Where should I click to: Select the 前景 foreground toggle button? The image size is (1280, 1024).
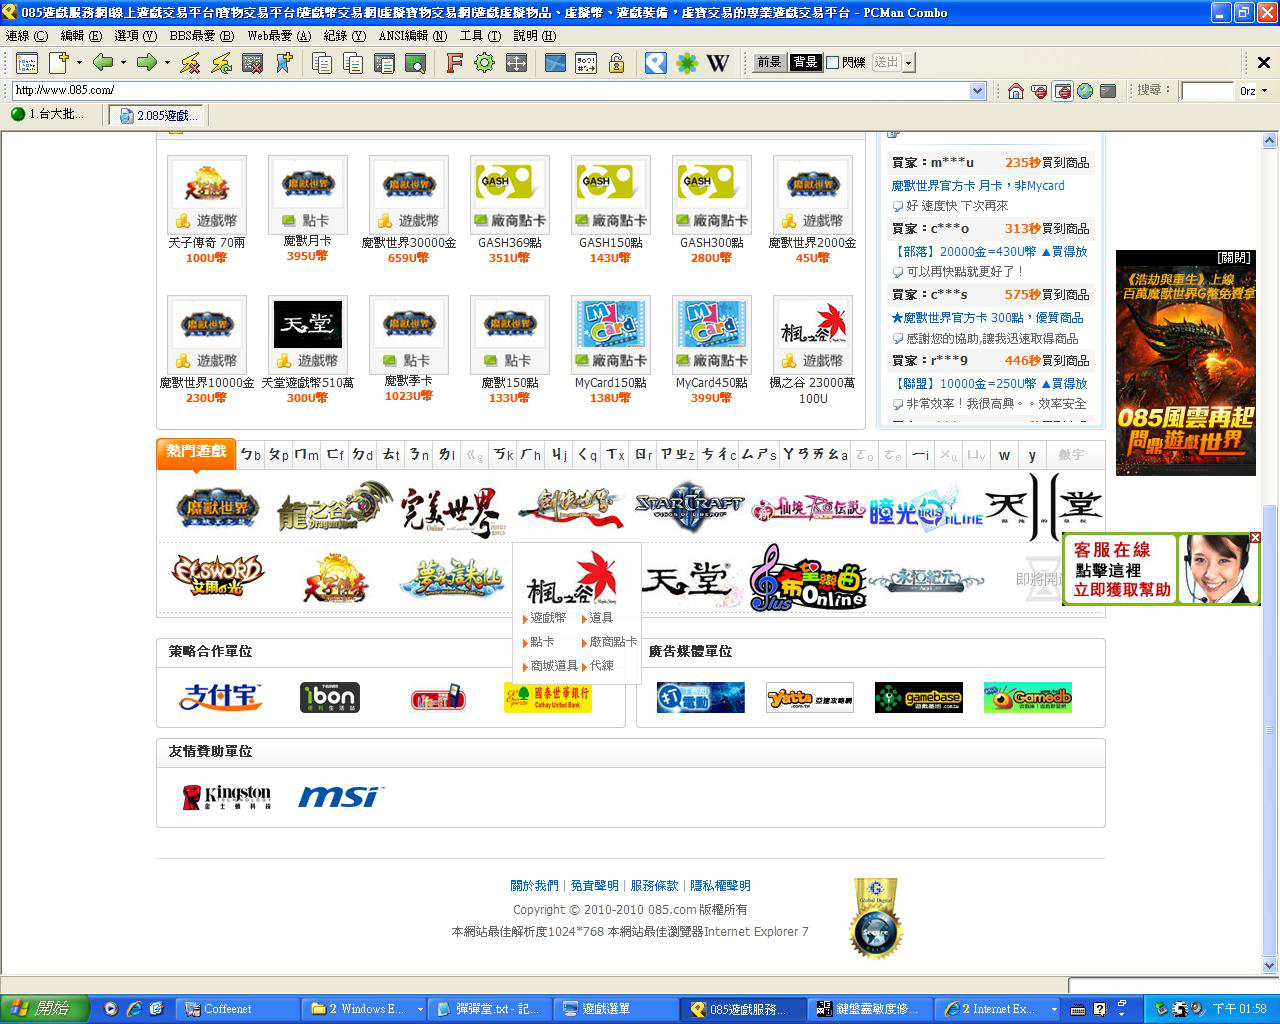[769, 63]
